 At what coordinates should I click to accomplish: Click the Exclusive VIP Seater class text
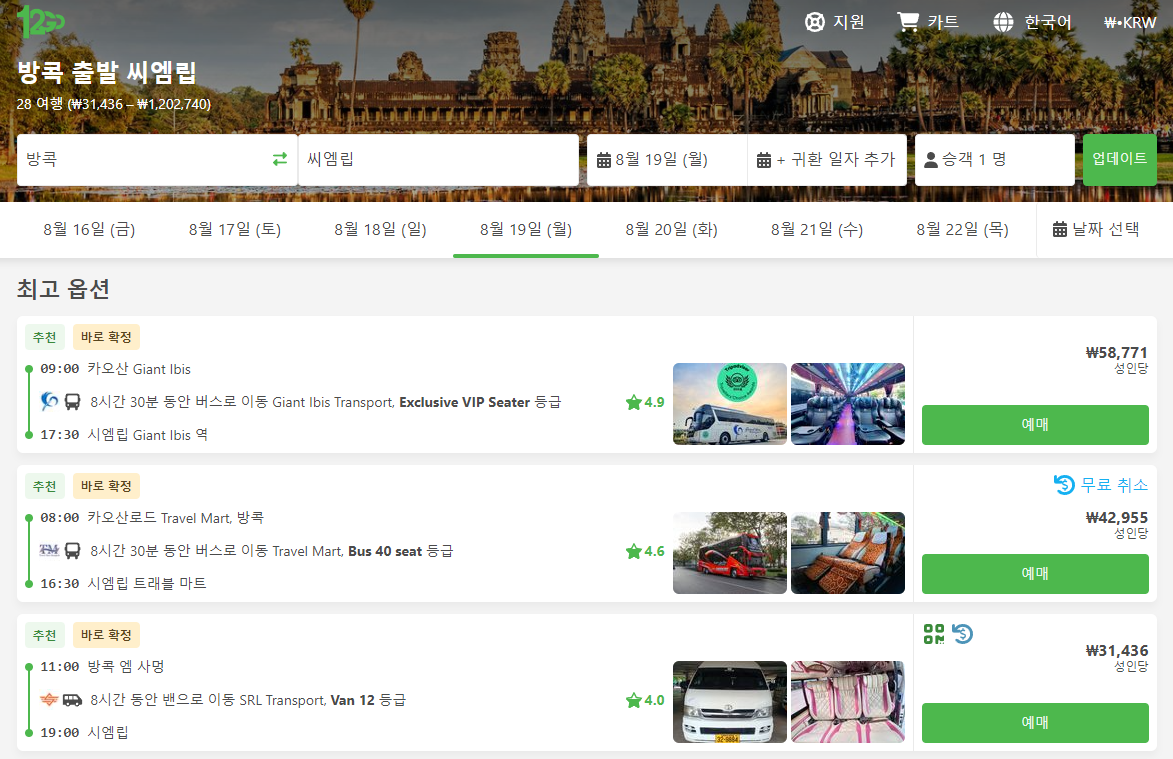(465, 402)
